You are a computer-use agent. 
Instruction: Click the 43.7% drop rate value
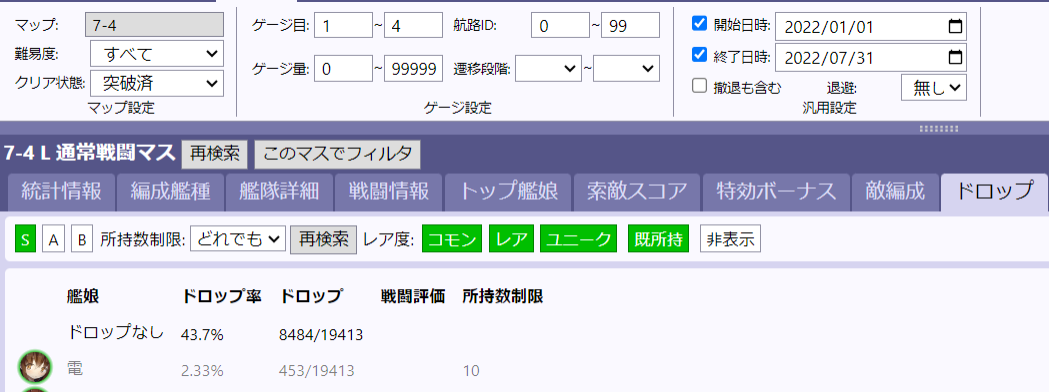[201, 334]
